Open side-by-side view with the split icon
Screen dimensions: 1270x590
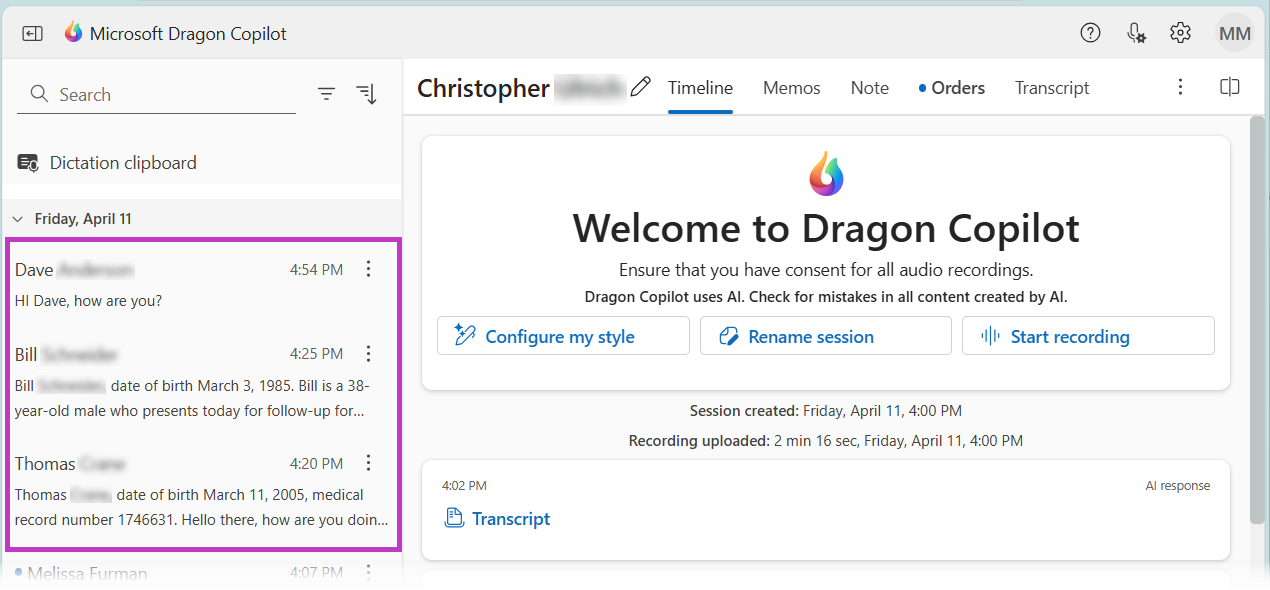point(1229,87)
